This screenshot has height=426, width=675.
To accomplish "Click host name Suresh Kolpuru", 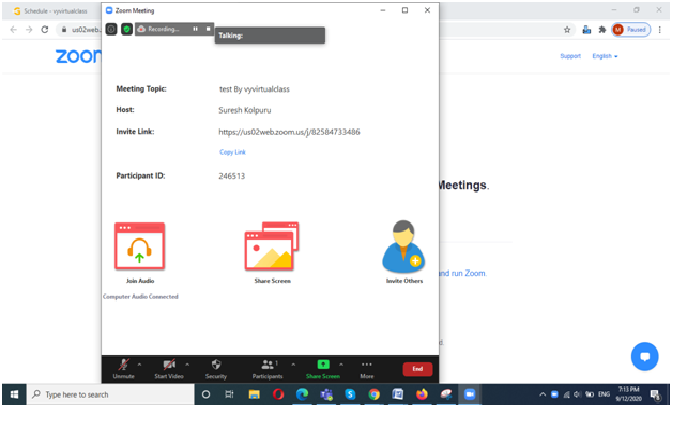I will pyautogui.click(x=245, y=110).
